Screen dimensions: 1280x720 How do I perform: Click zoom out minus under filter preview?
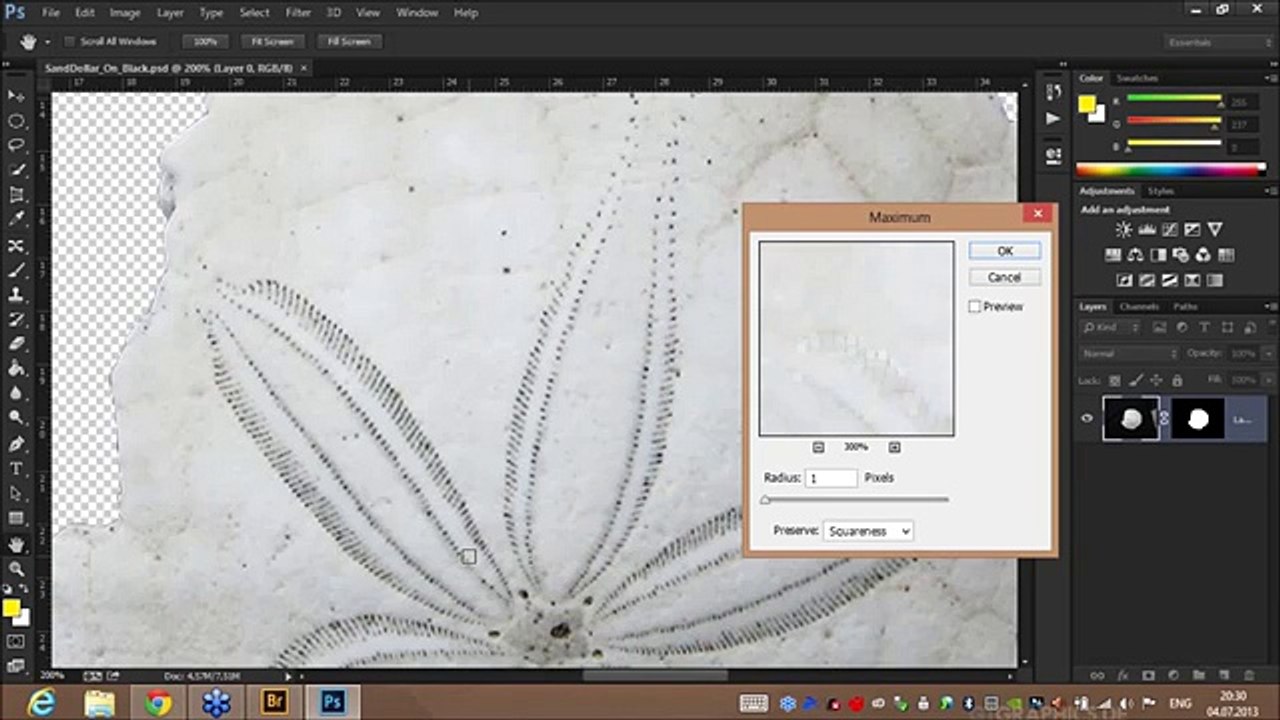click(818, 447)
